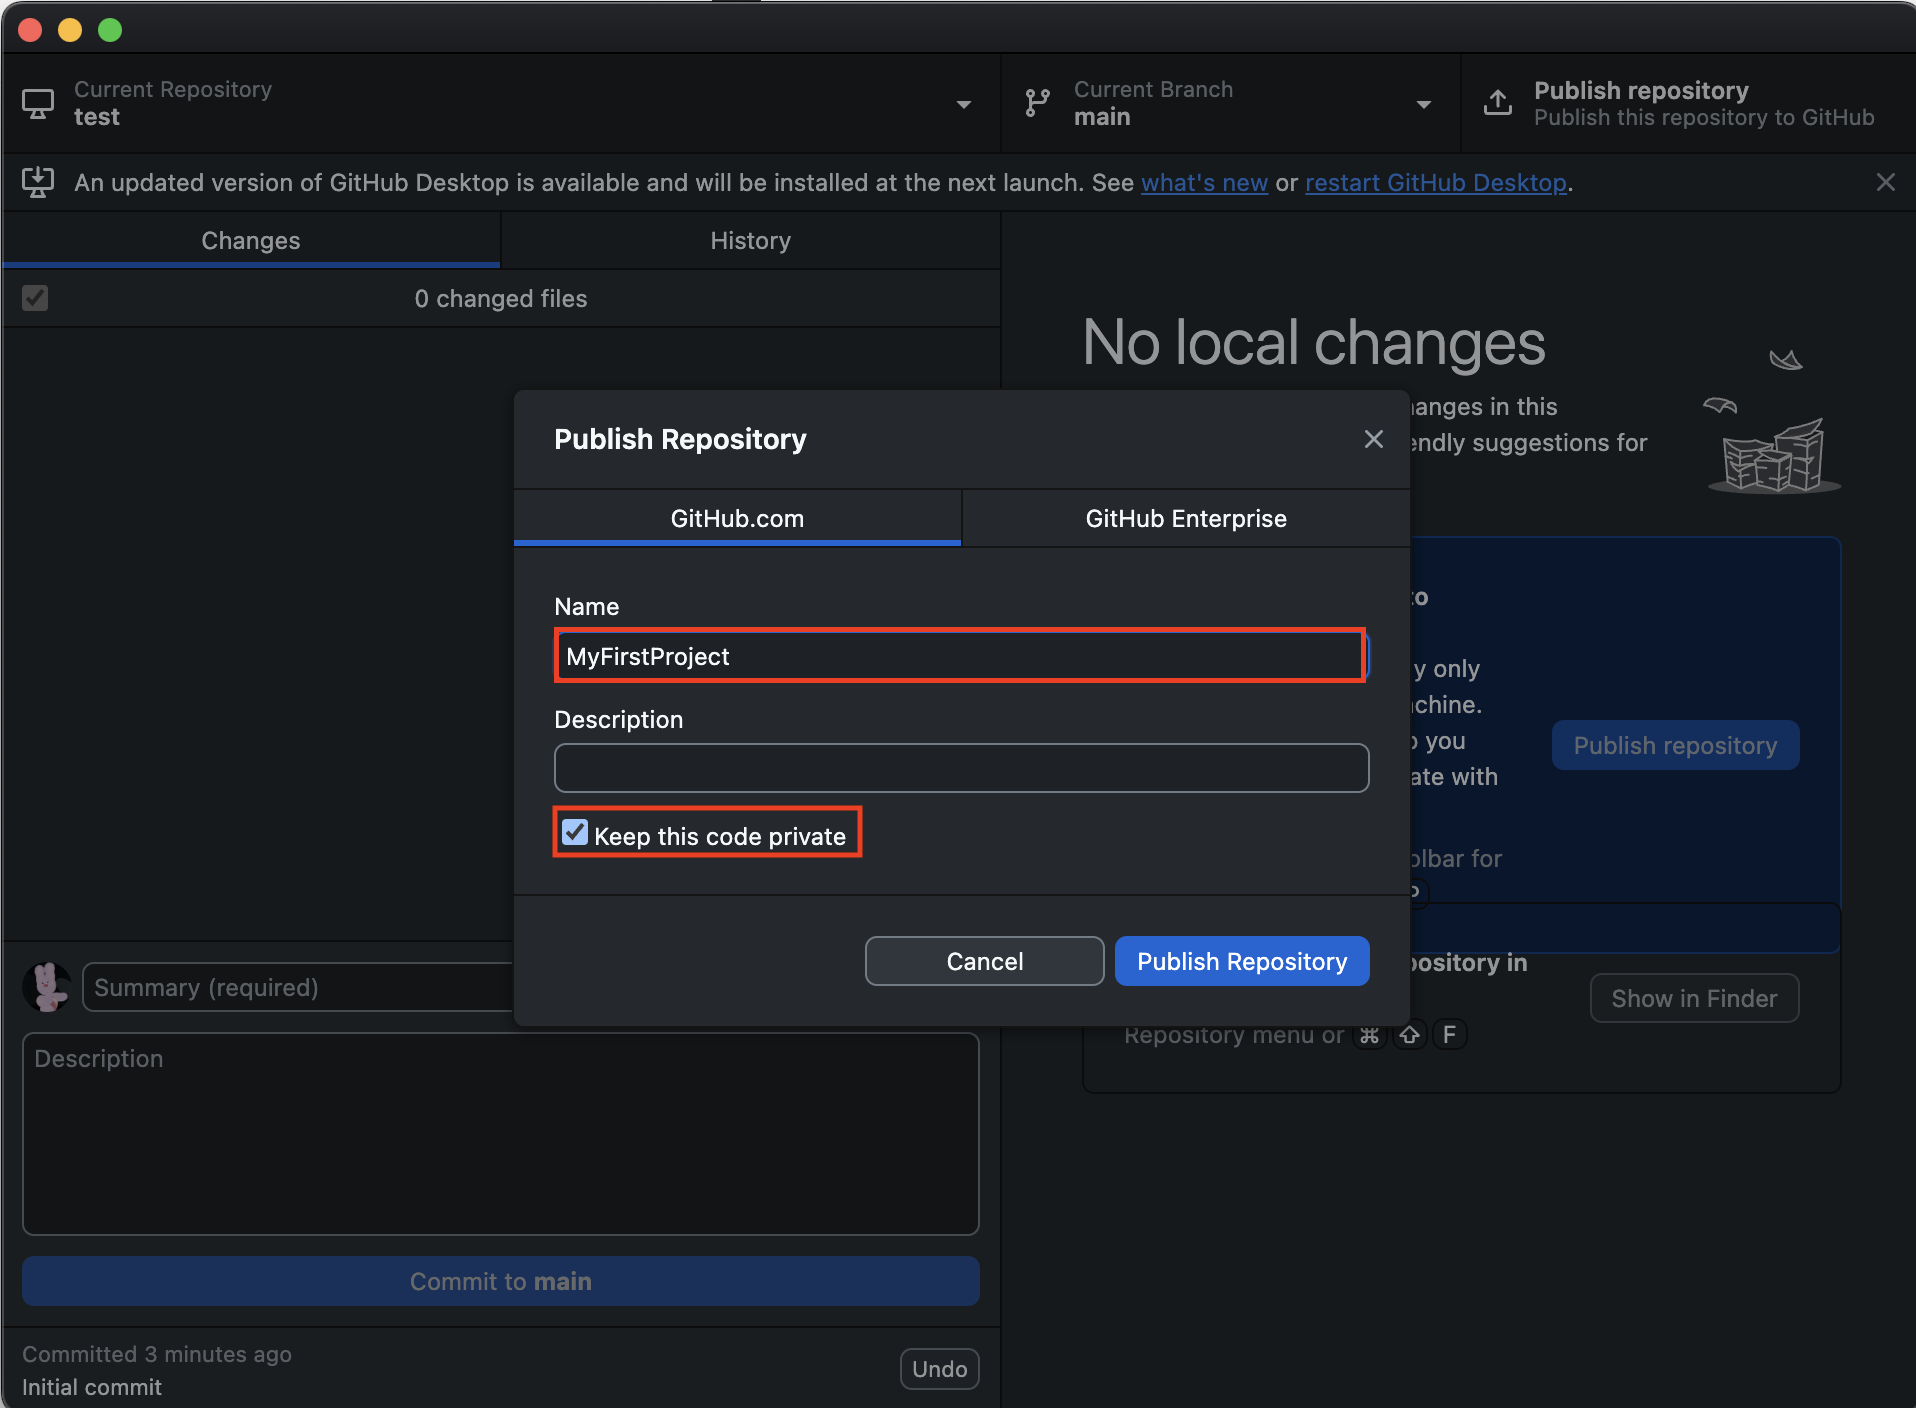Click the Current Branch git branch icon
The height and width of the screenshot is (1408, 1916).
pyautogui.click(x=1038, y=103)
